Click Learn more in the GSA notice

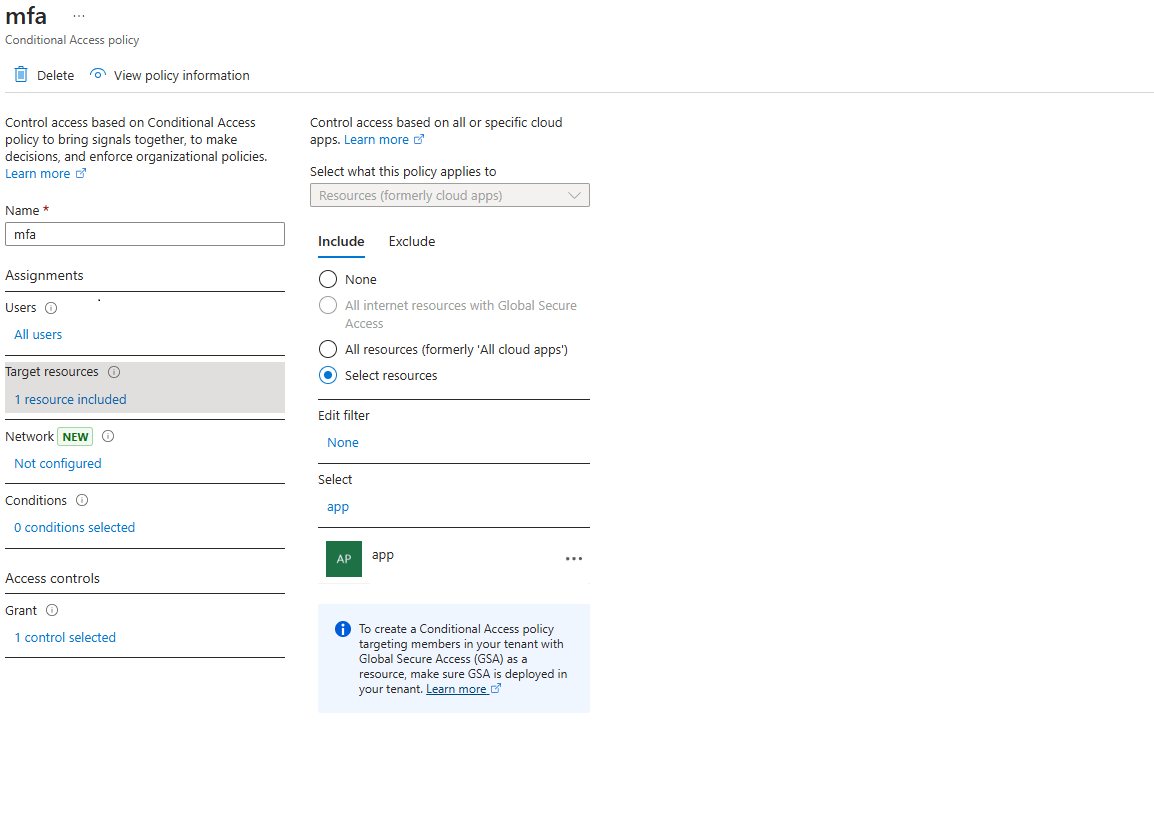pyautogui.click(x=456, y=689)
